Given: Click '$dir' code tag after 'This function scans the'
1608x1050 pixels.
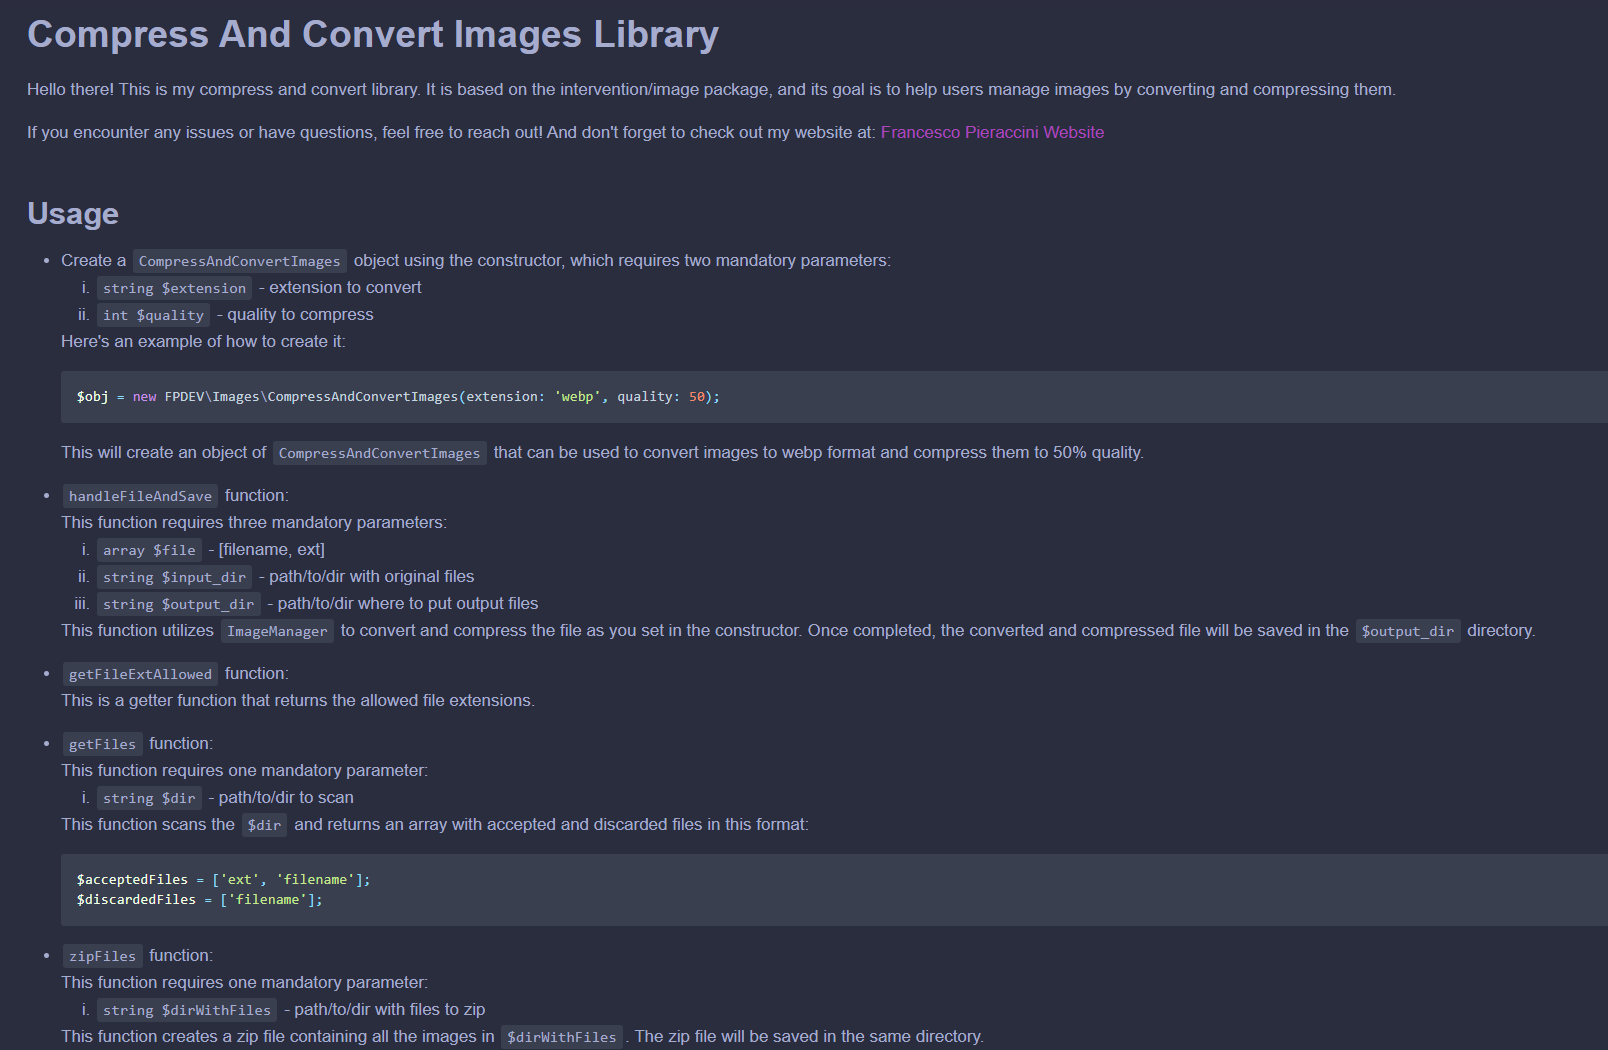Looking at the screenshot, I should click(265, 825).
